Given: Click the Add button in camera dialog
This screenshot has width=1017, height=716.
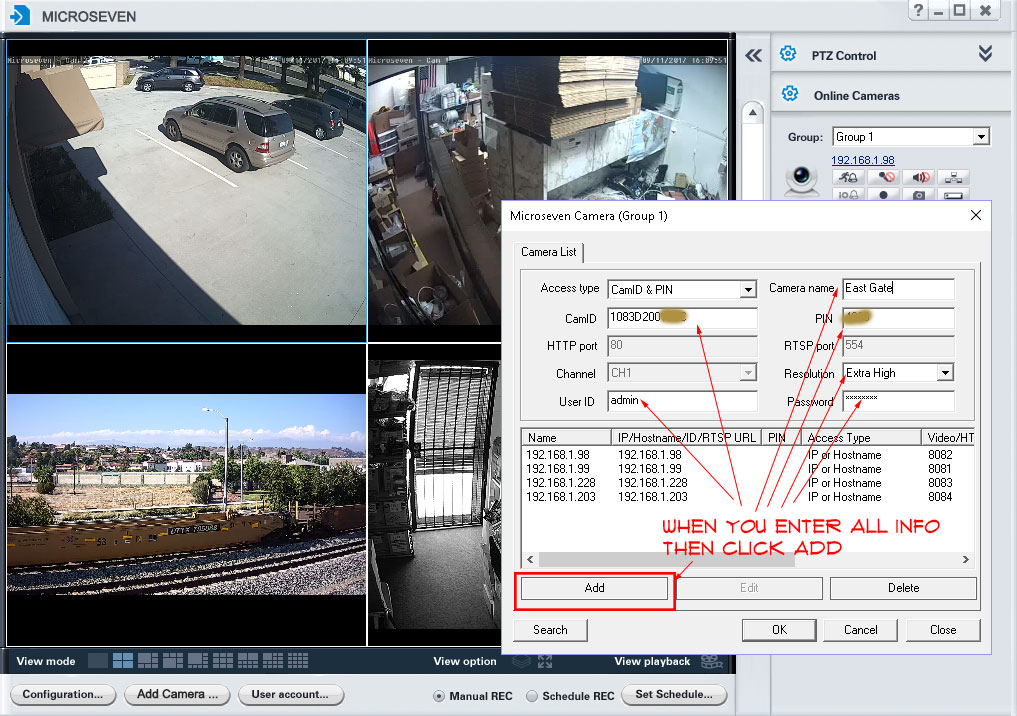Looking at the screenshot, I should pyautogui.click(x=594, y=588).
